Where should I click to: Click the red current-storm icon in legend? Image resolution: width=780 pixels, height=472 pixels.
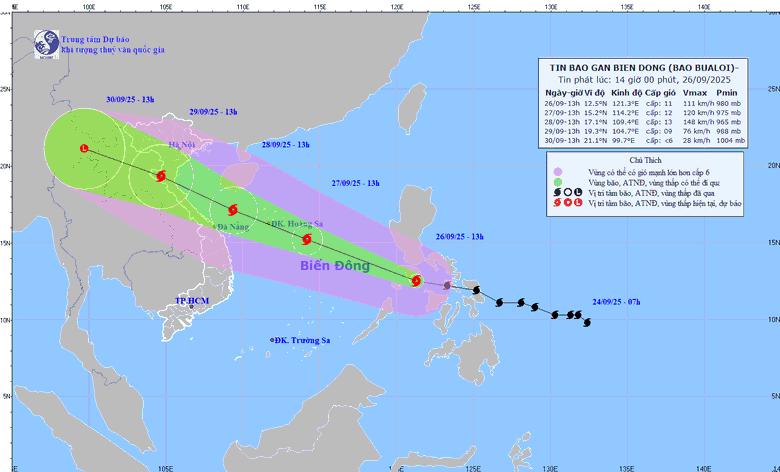point(553,203)
